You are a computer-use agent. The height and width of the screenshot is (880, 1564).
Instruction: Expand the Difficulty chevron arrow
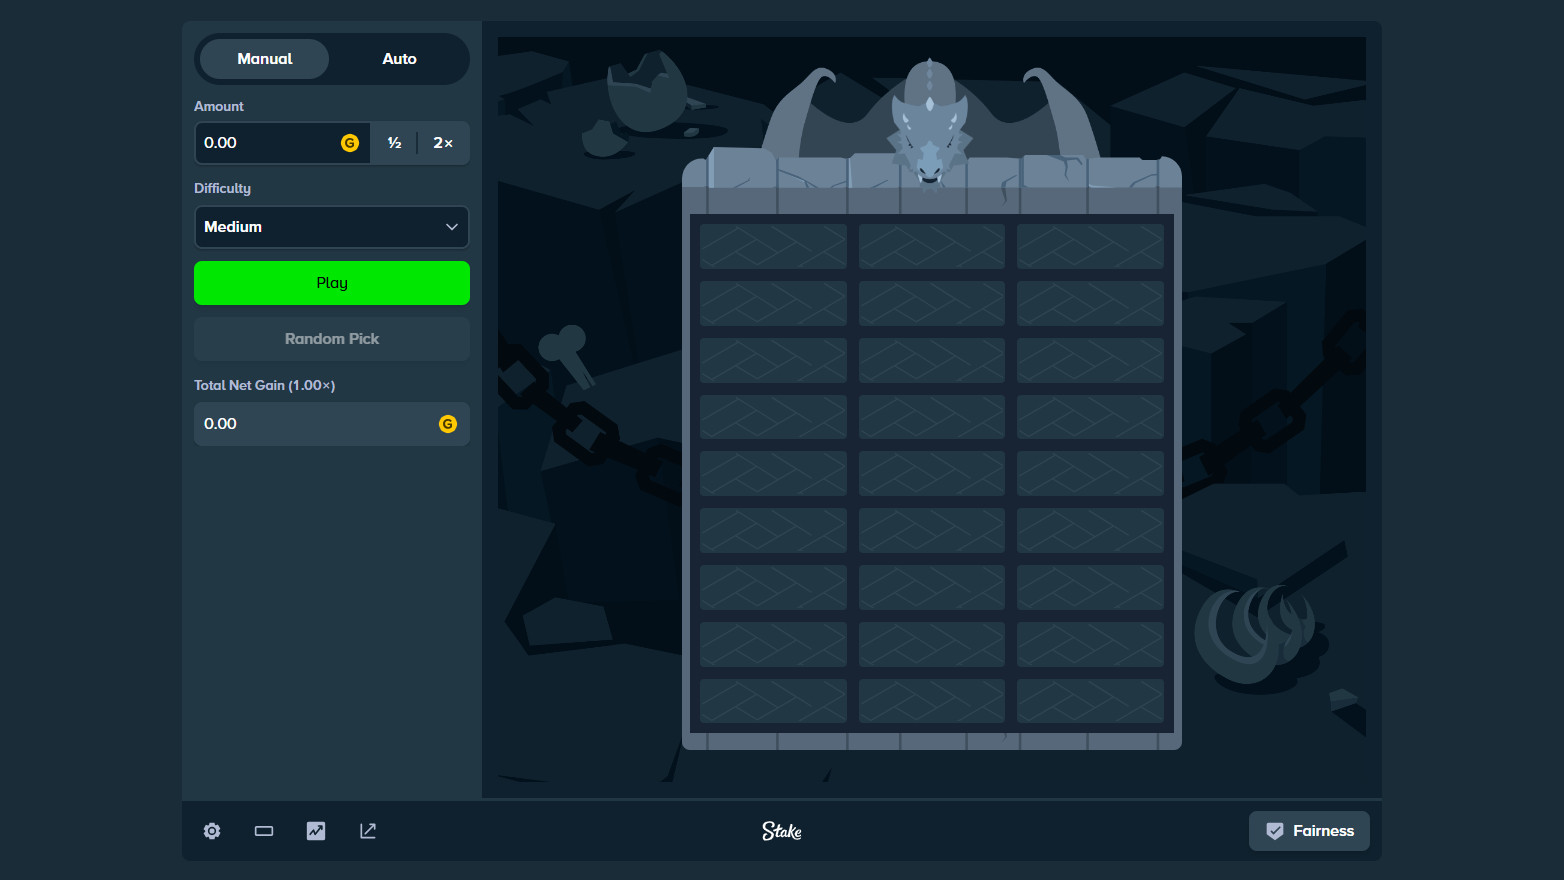[452, 227]
